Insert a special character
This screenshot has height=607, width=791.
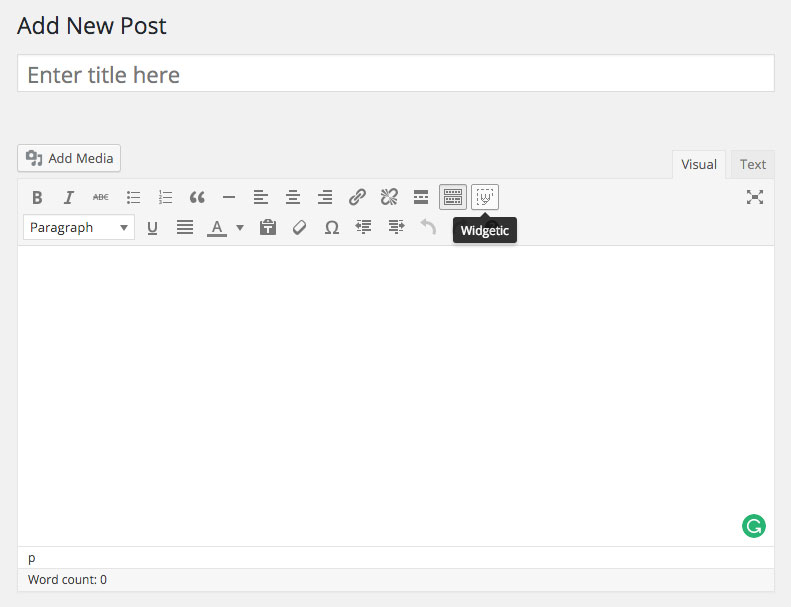[331, 228]
